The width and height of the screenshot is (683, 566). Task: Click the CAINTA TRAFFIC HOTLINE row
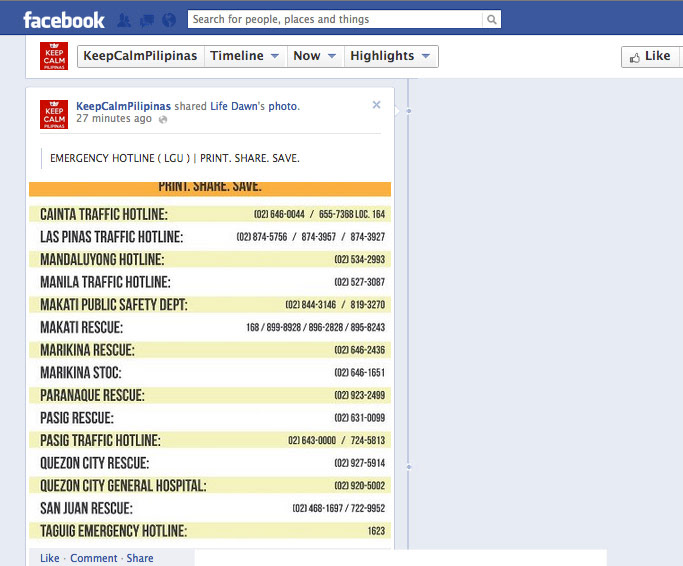[x=210, y=214]
